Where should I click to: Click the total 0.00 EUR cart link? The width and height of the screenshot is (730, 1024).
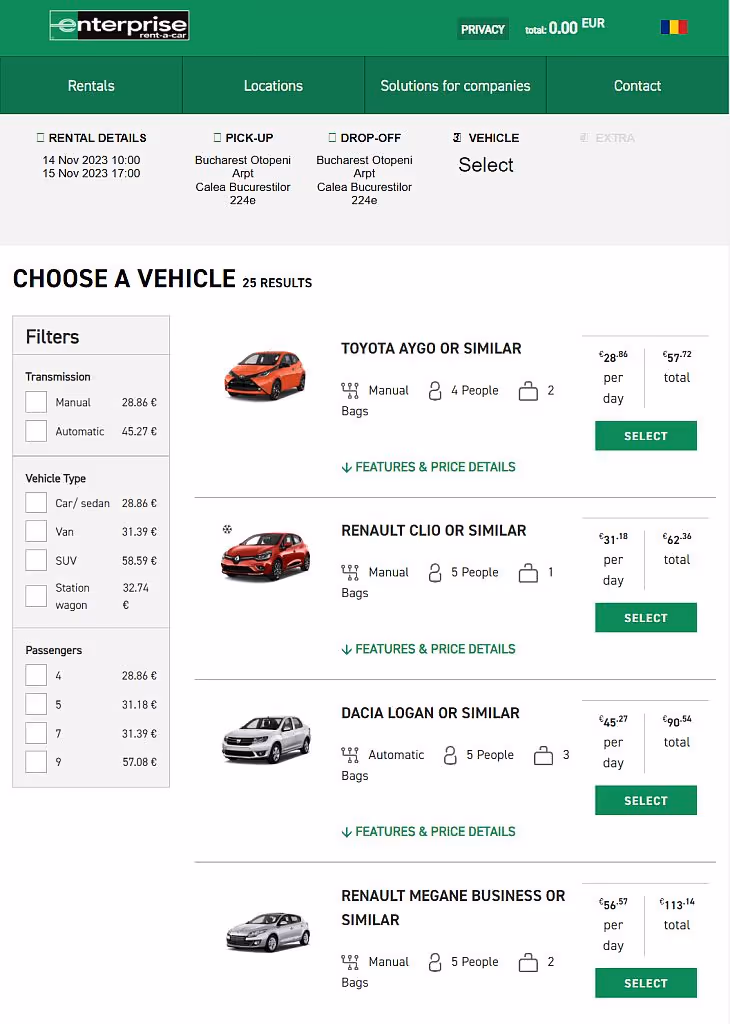pos(565,27)
